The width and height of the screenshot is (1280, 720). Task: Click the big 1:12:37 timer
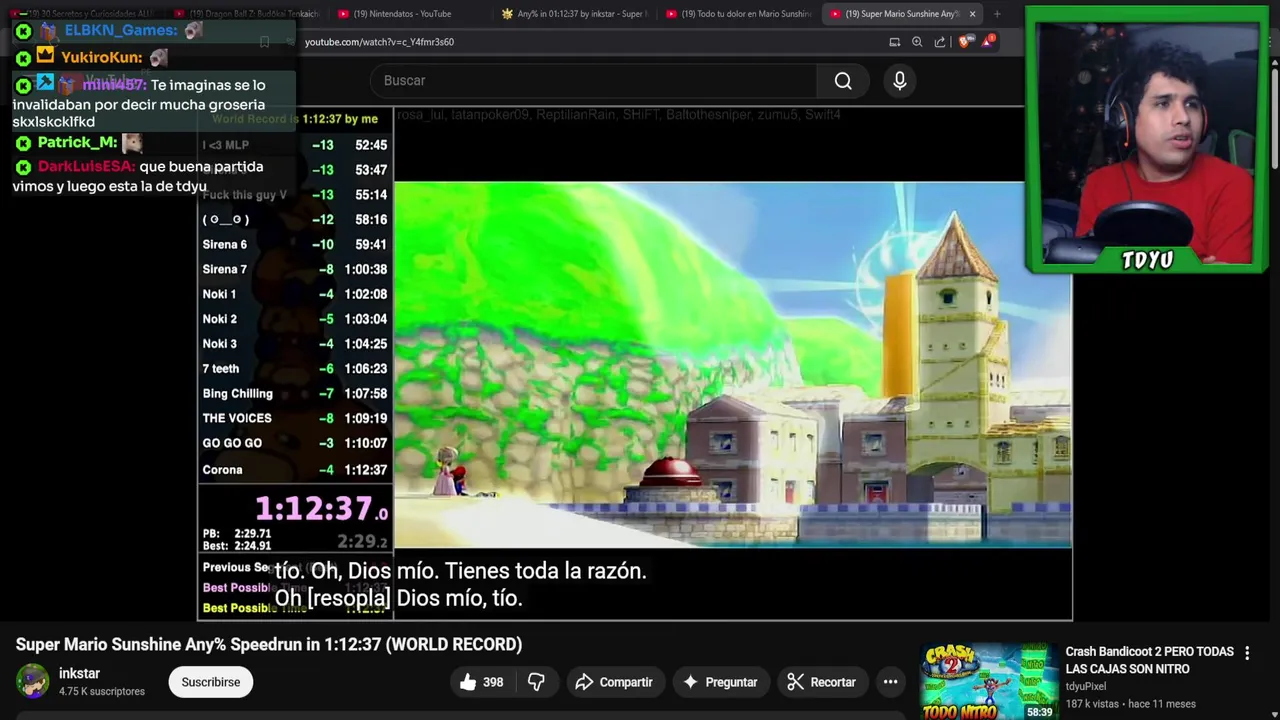[x=321, y=509]
